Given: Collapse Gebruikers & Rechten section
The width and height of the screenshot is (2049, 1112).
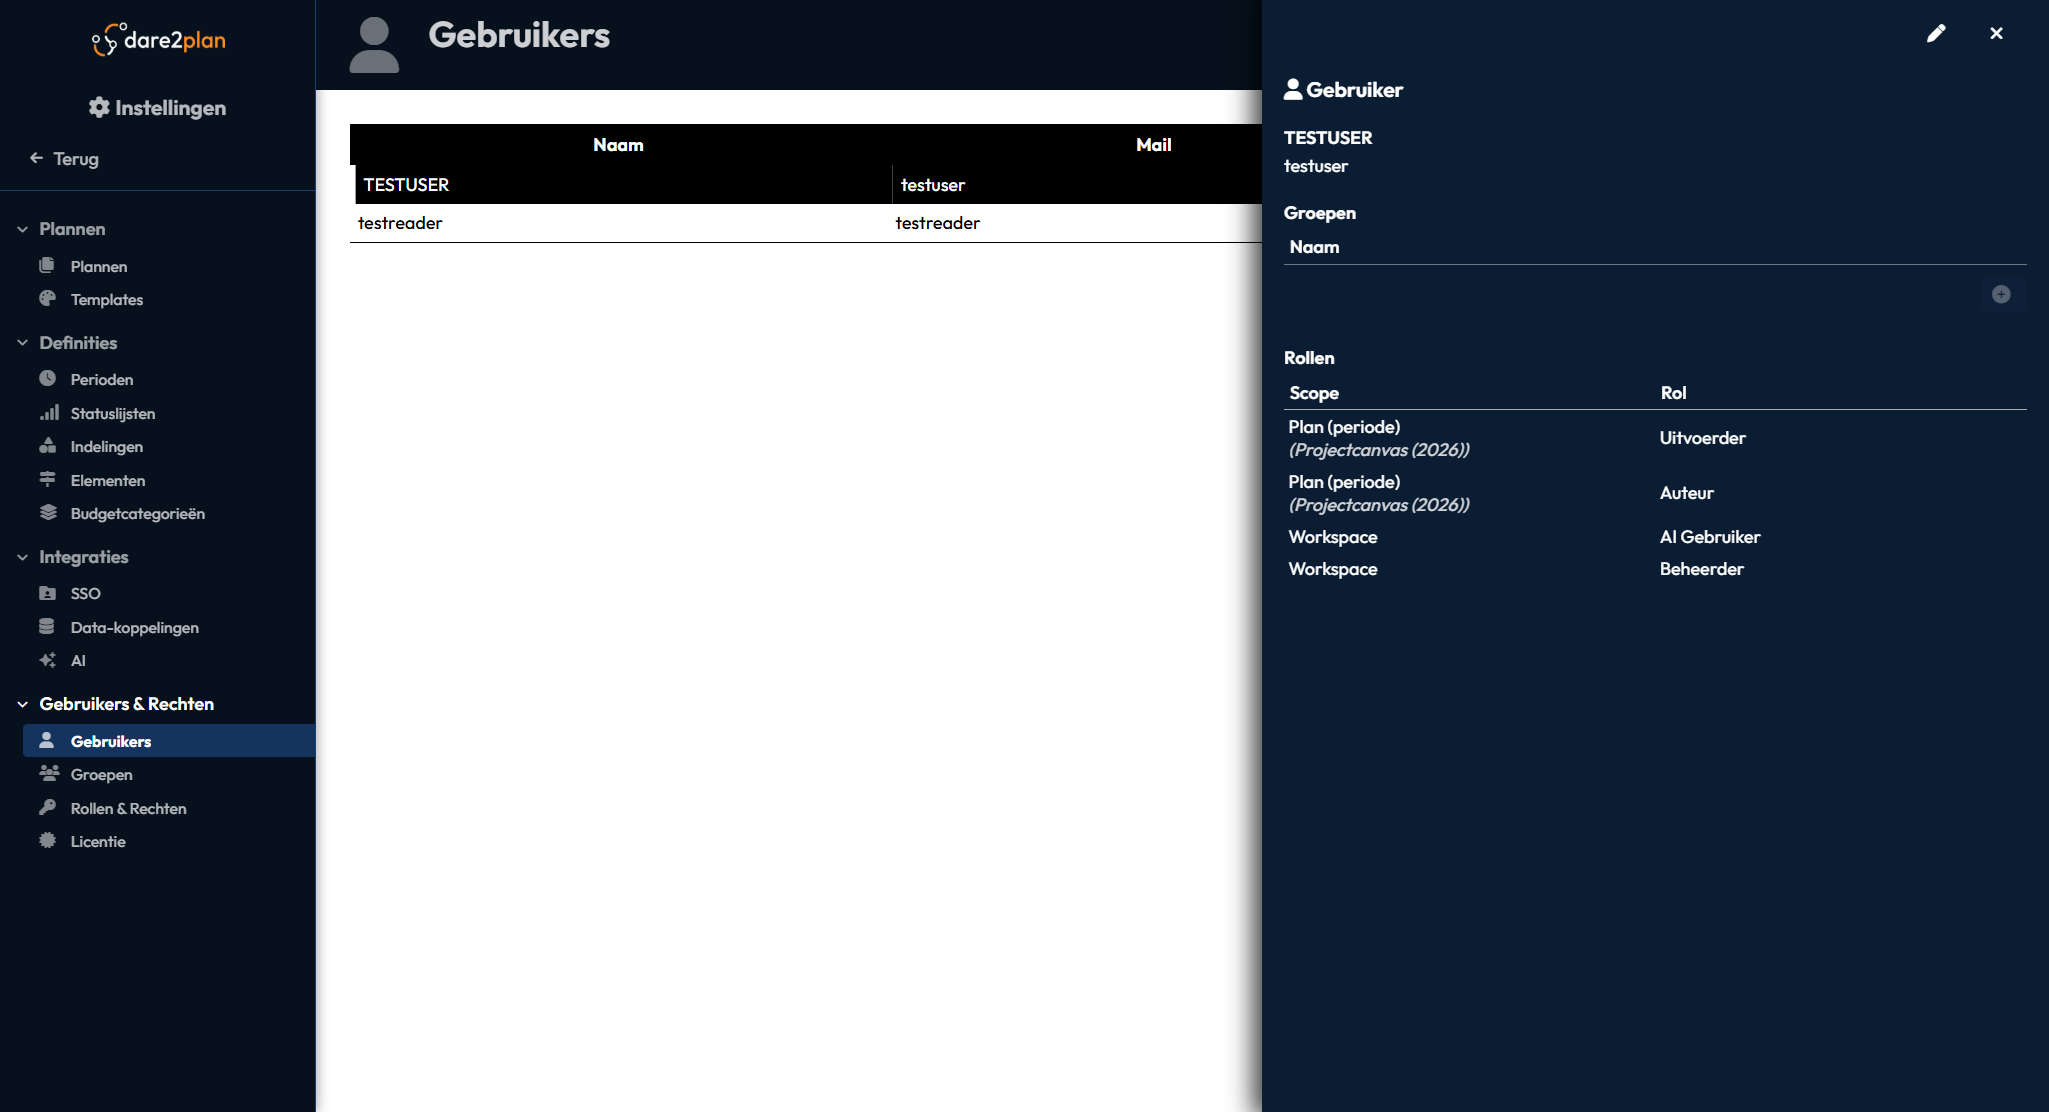Looking at the screenshot, I should [22, 704].
